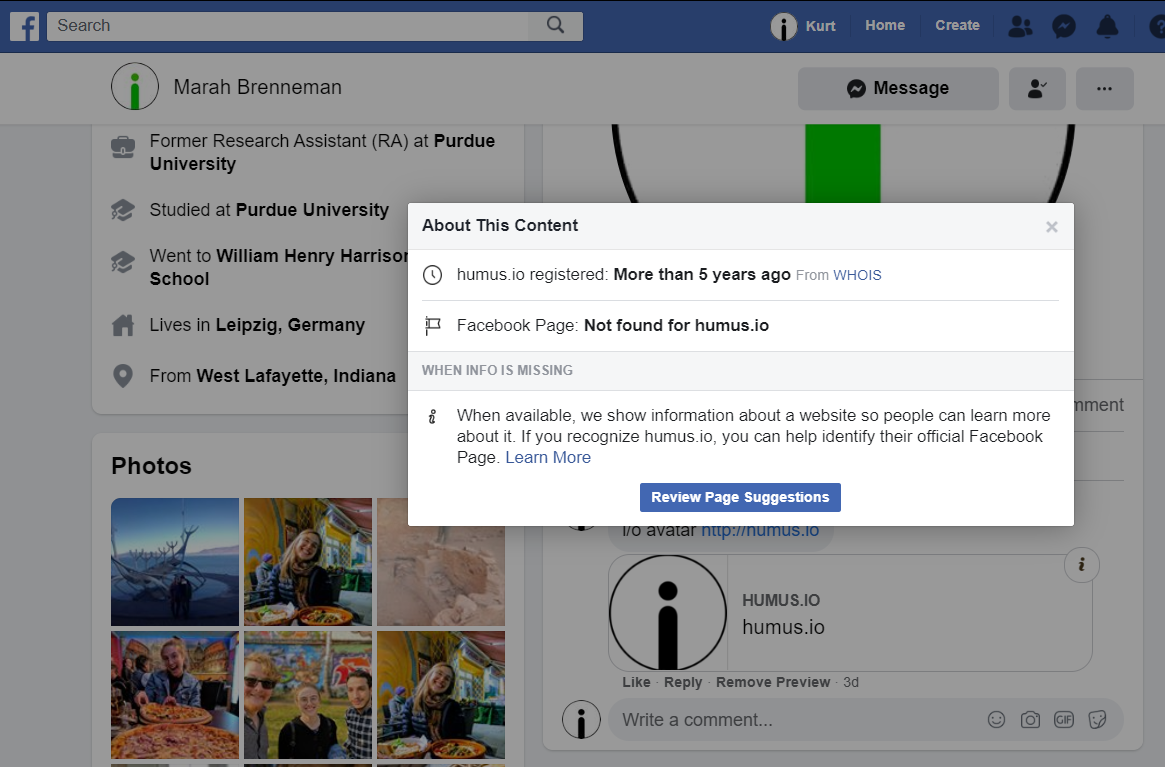Open the group selfie of three people photo

[308, 695]
